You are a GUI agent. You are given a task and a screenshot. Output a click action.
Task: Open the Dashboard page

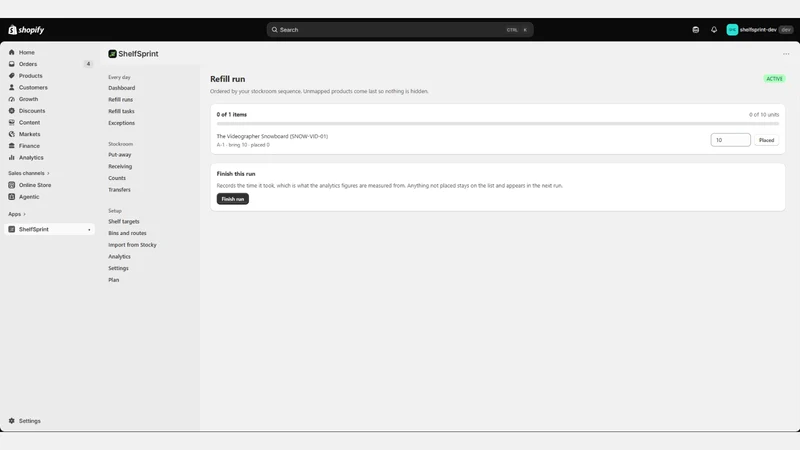121,88
